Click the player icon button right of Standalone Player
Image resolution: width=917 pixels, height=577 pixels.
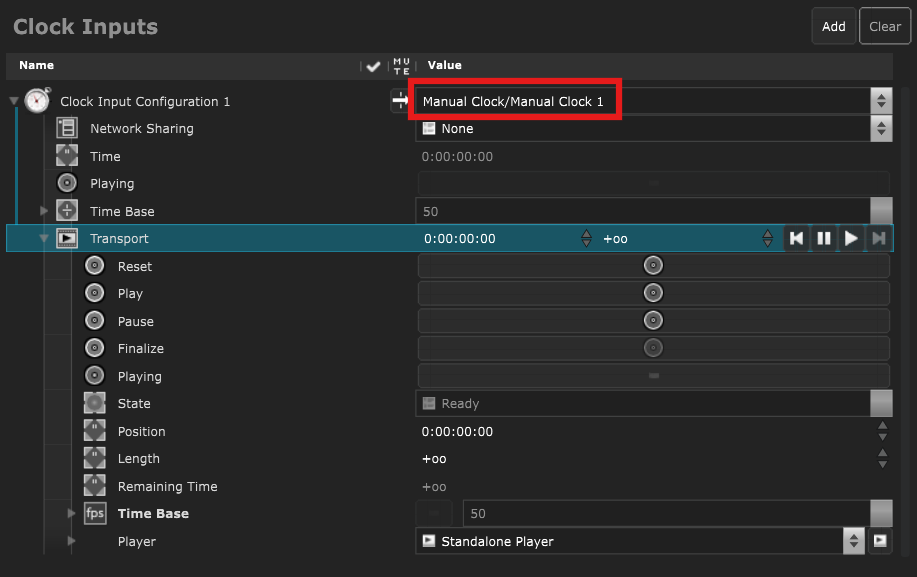[x=880, y=541]
